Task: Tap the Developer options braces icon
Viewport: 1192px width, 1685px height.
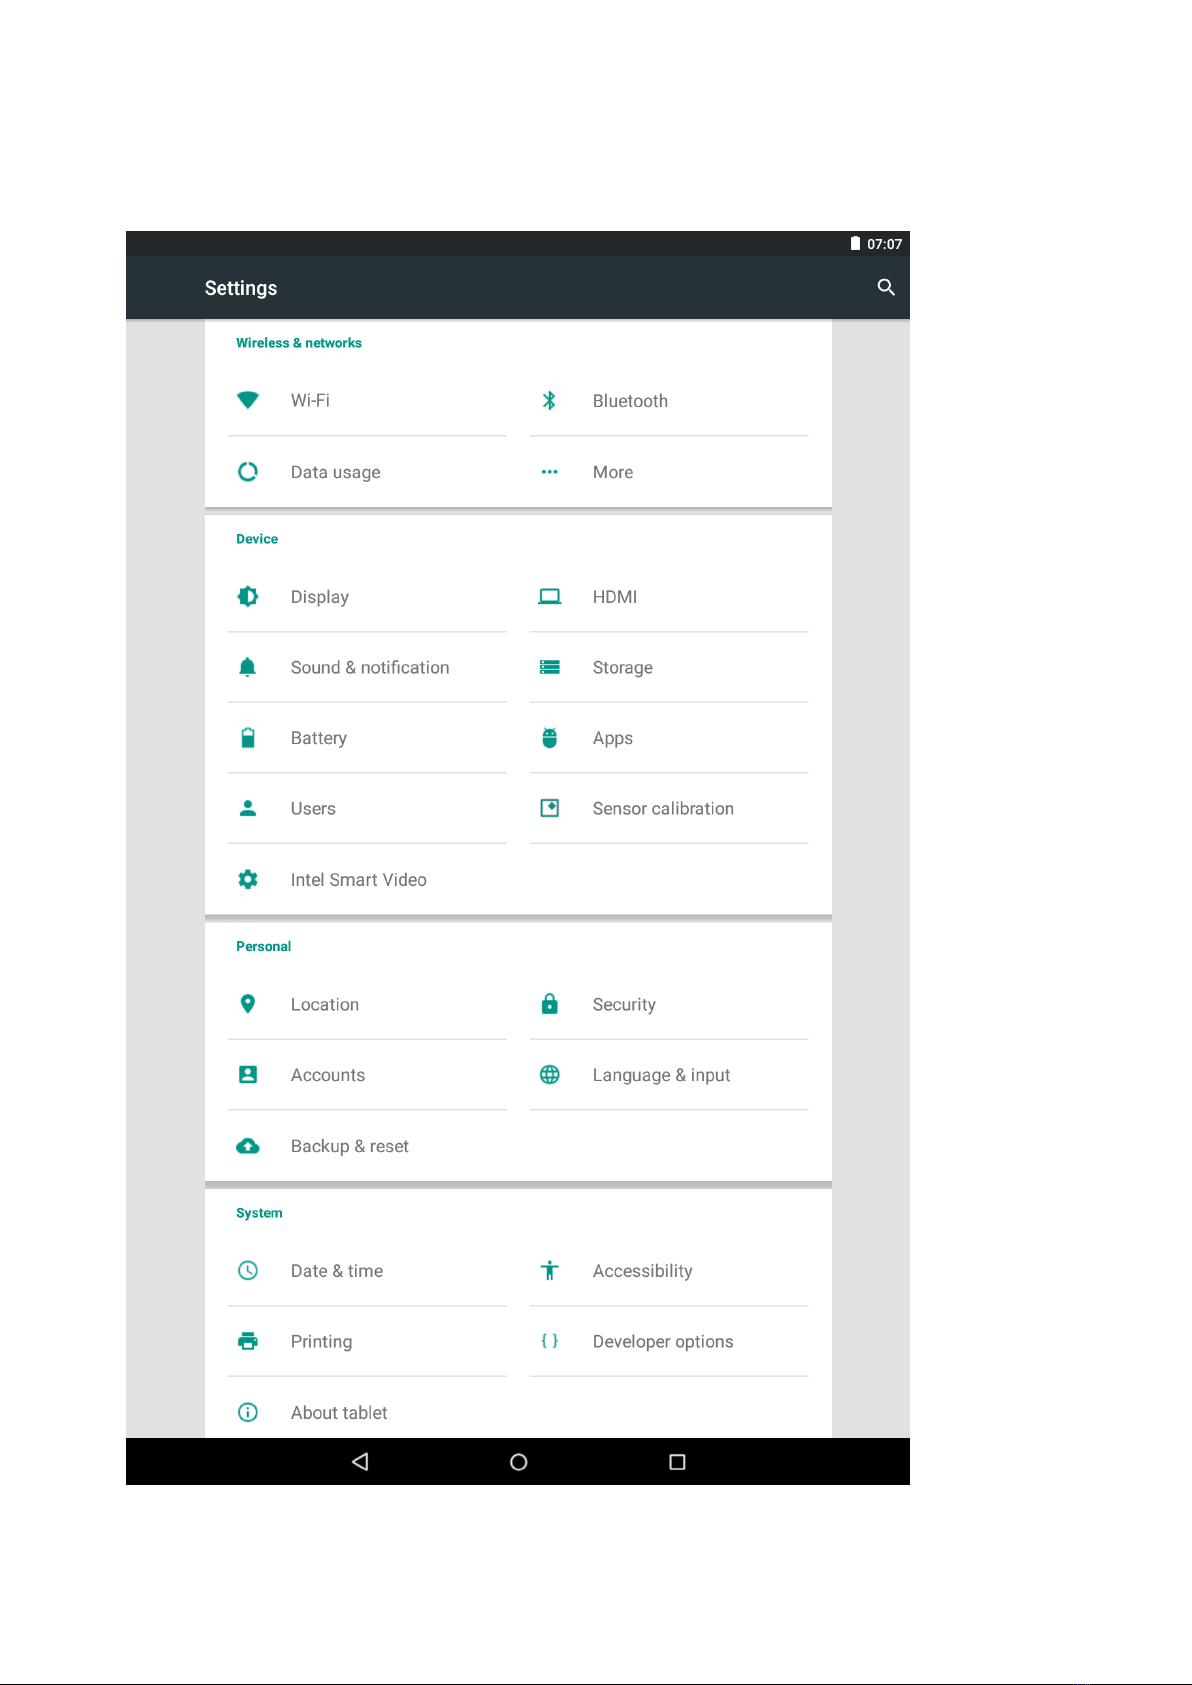Action: (549, 1341)
